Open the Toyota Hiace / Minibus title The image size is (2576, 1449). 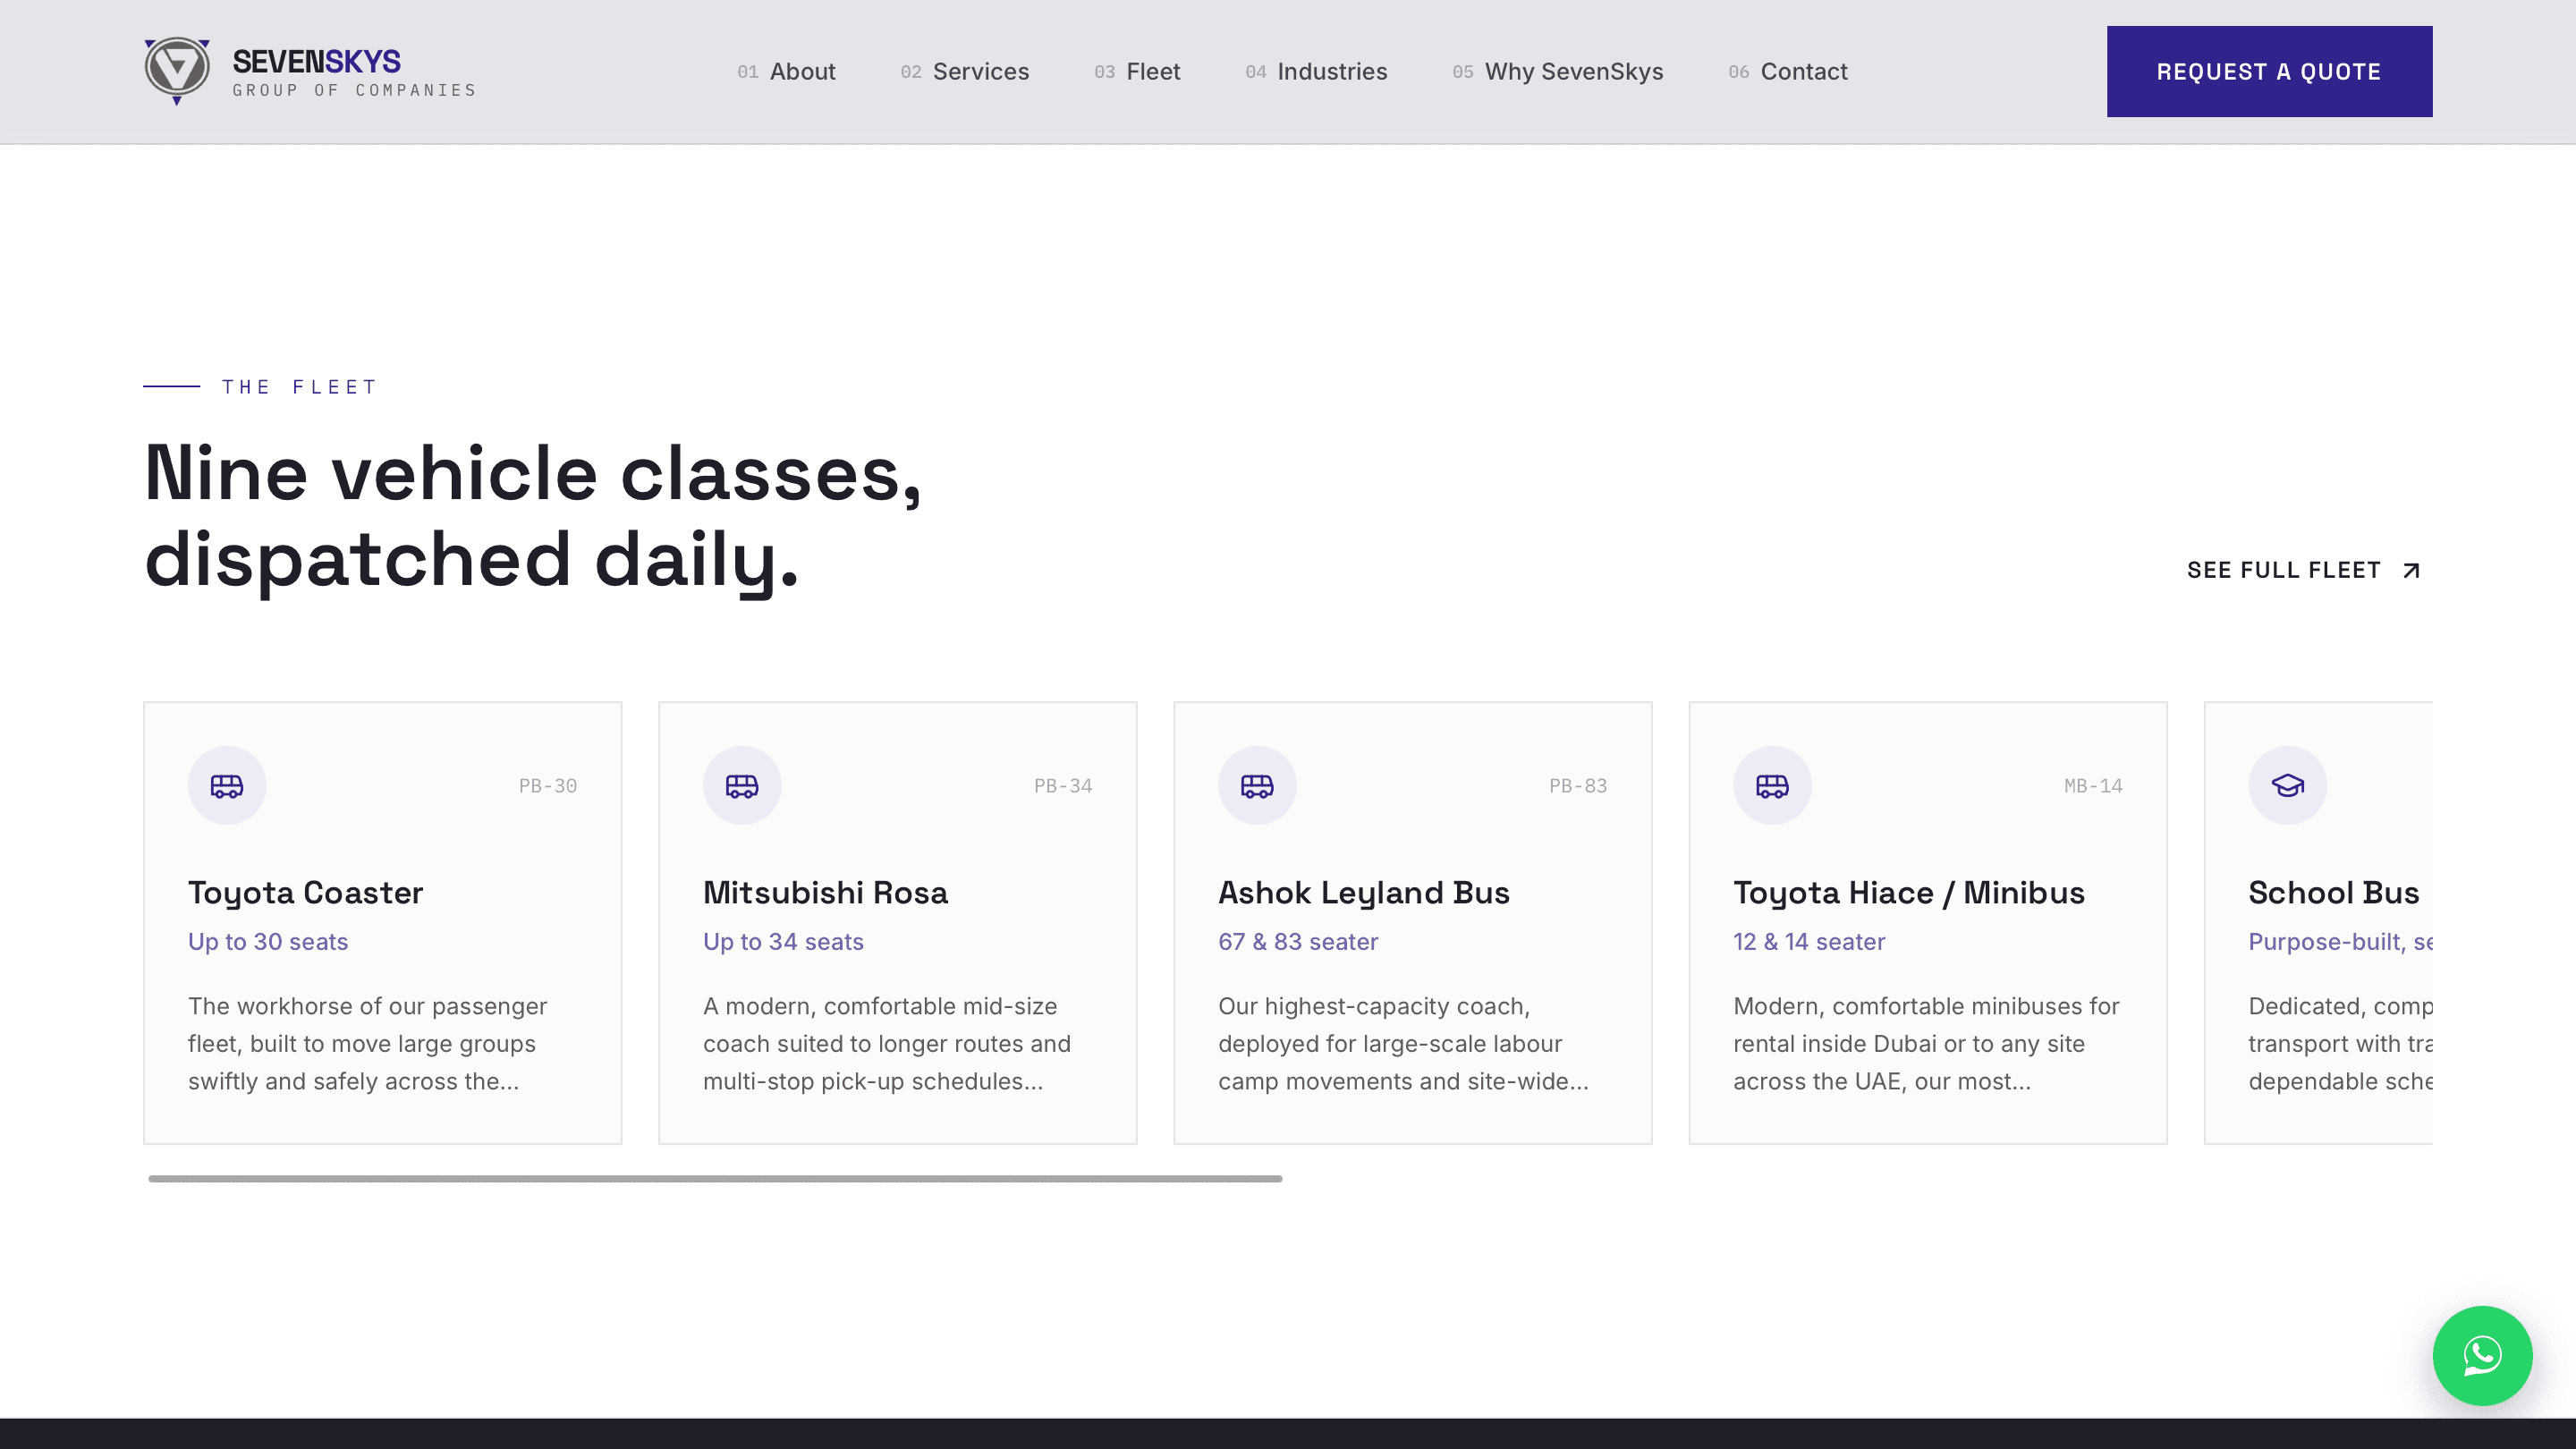[x=1908, y=892]
